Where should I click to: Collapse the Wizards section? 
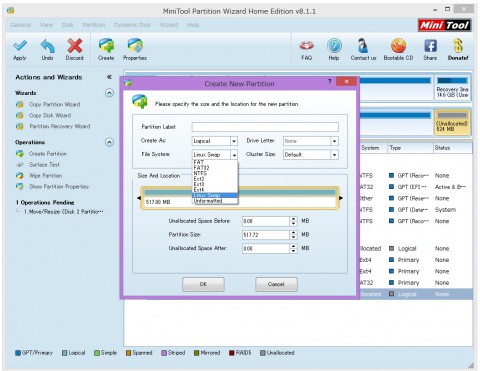pyautogui.click(x=109, y=93)
